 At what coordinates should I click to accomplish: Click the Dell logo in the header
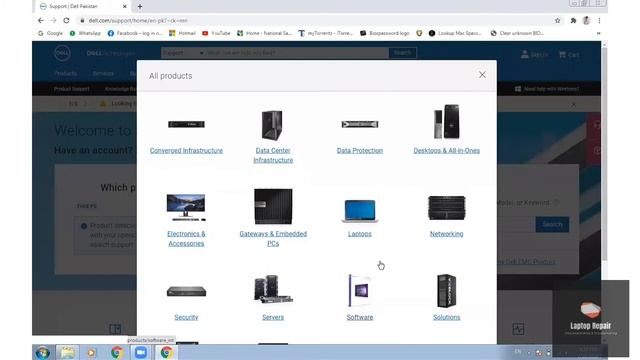pyautogui.click(x=62, y=53)
